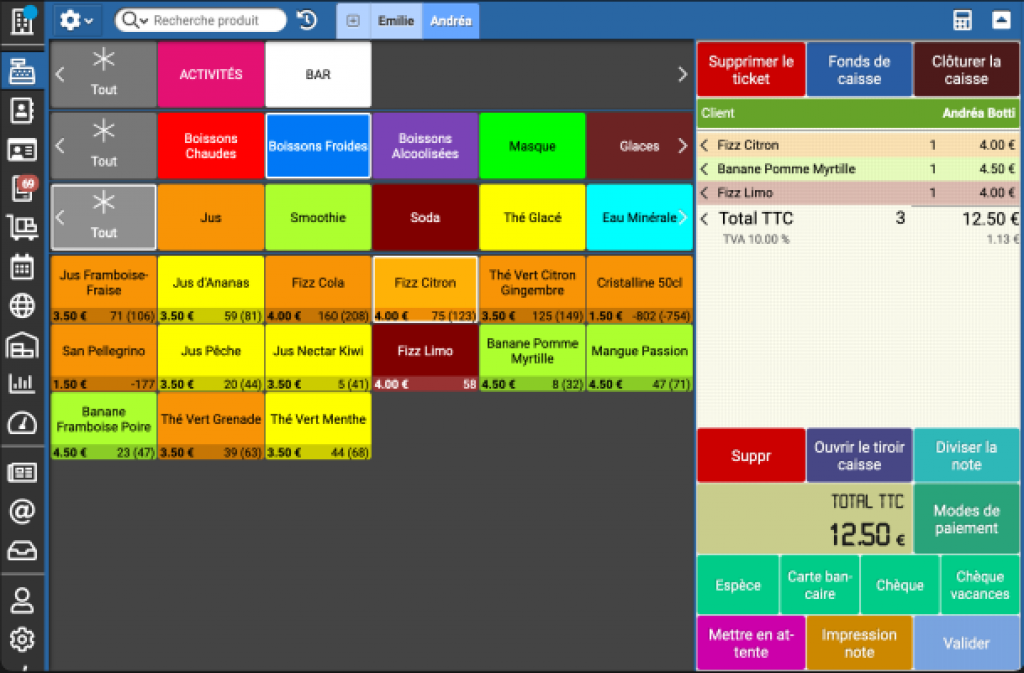1024x673 pixels.
Task: Click the Recherche produit search field
Action: click(x=208, y=20)
